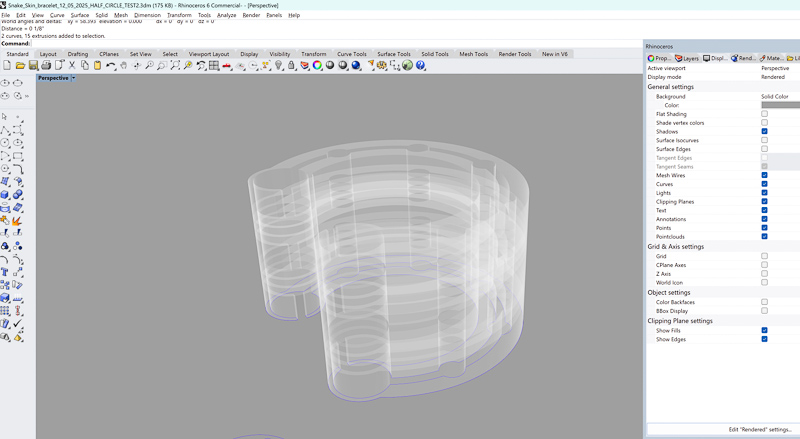Viewport: 800px width, 439px height.
Task: Change the Display mode Rendered dropdown
Action: pos(775,77)
